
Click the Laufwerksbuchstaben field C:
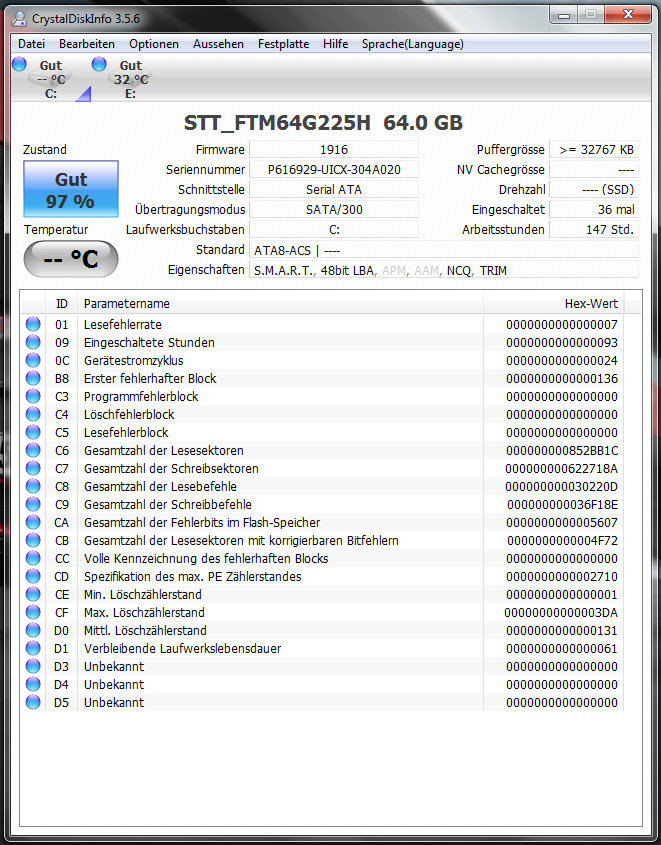[x=334, y=229]
